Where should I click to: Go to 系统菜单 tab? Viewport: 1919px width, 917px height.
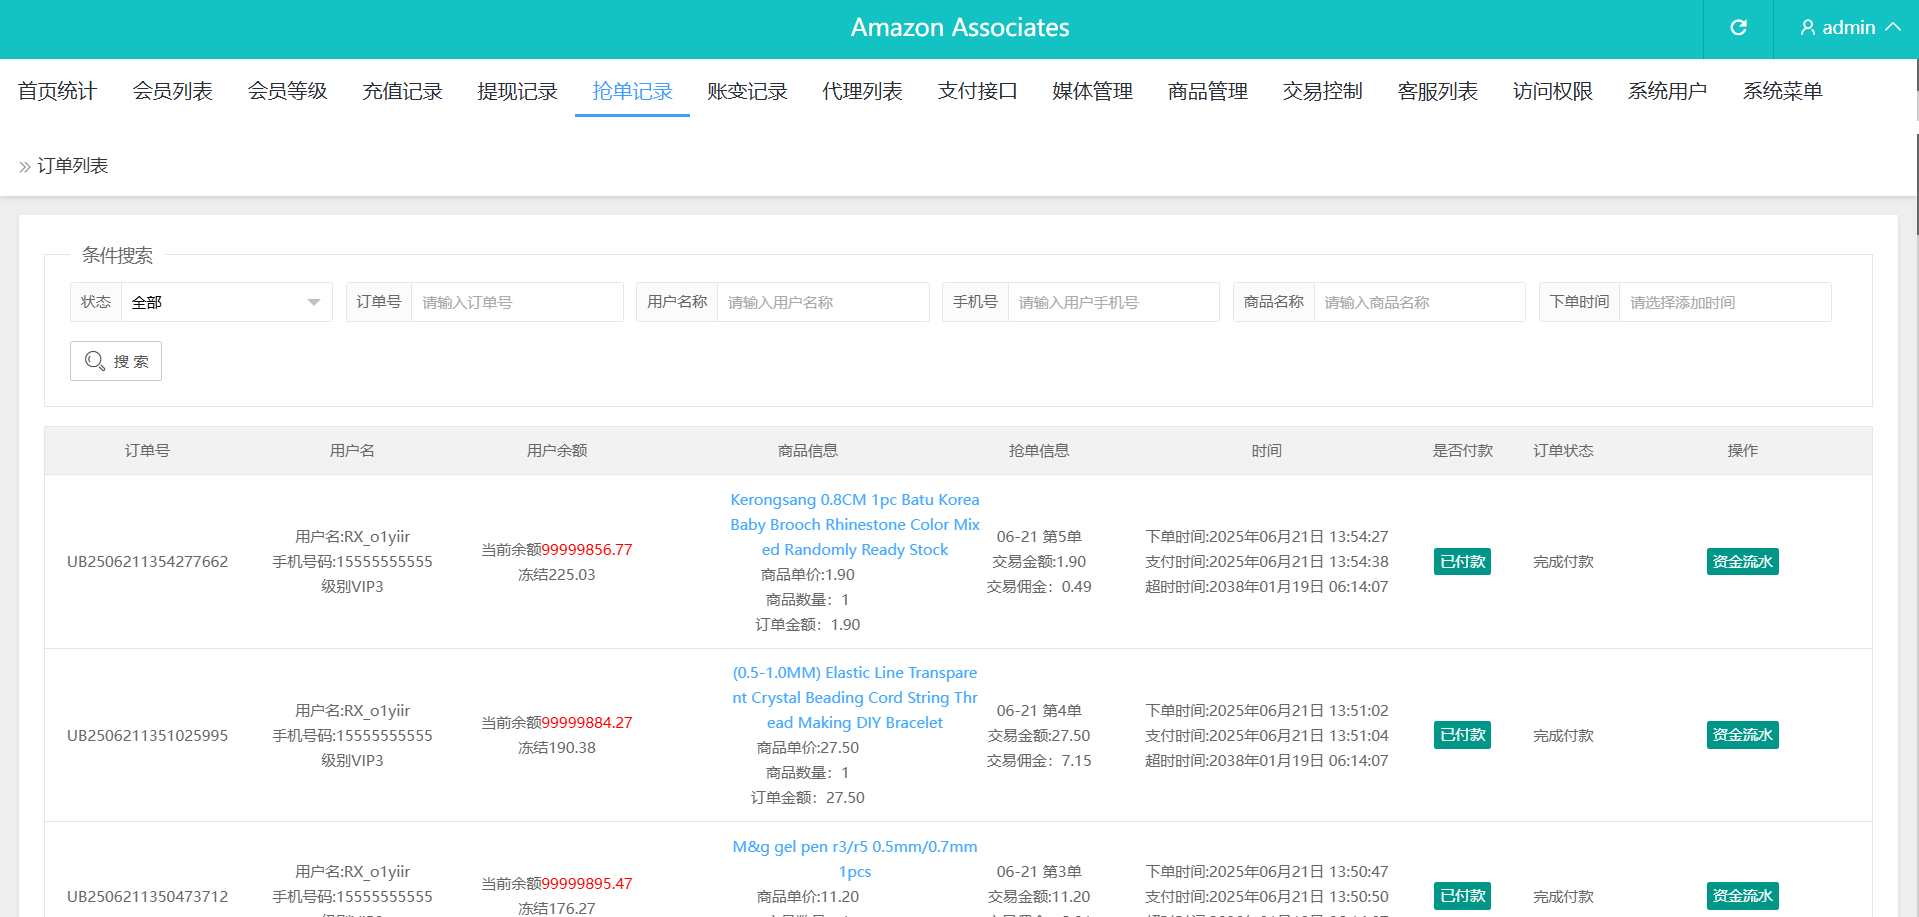1782,91
